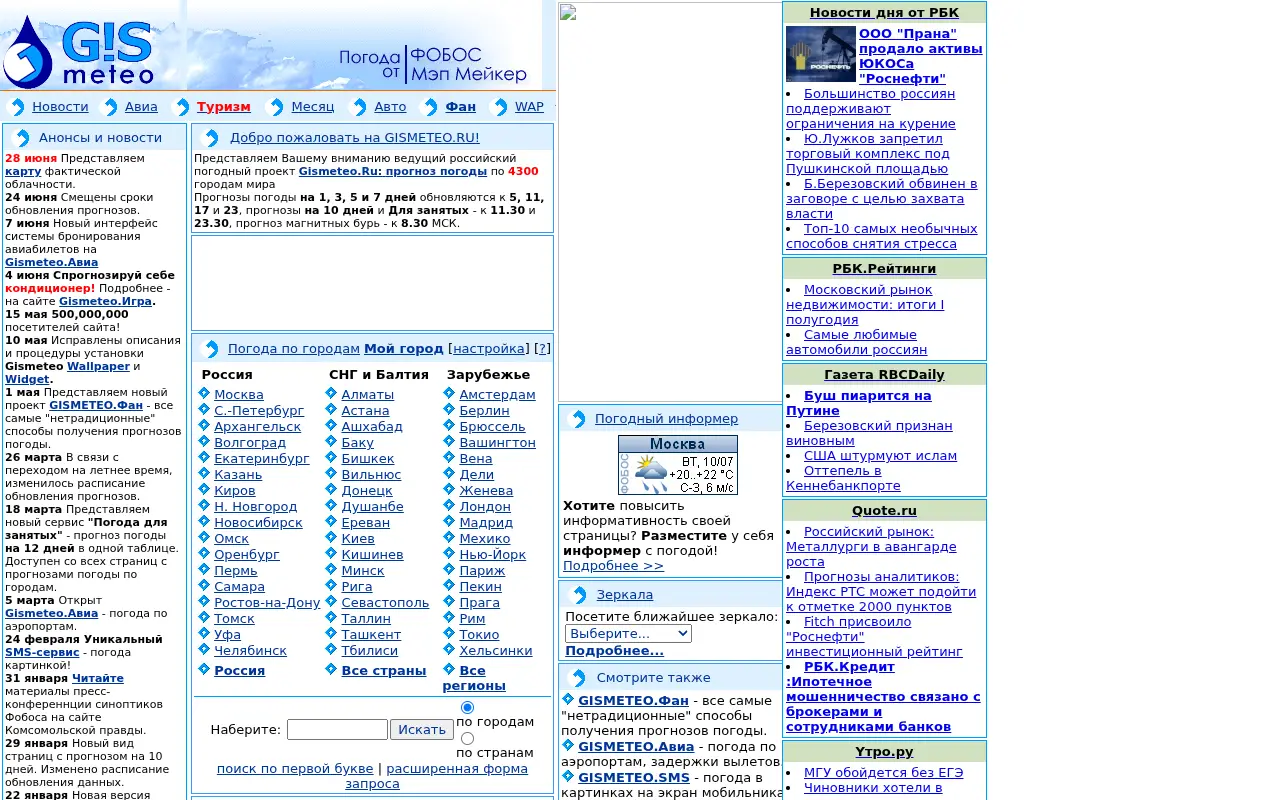The height and width of the screenshot is (800, 1280).
Task: Click the raindrop icon beside Авто
Action: [359, 107]
